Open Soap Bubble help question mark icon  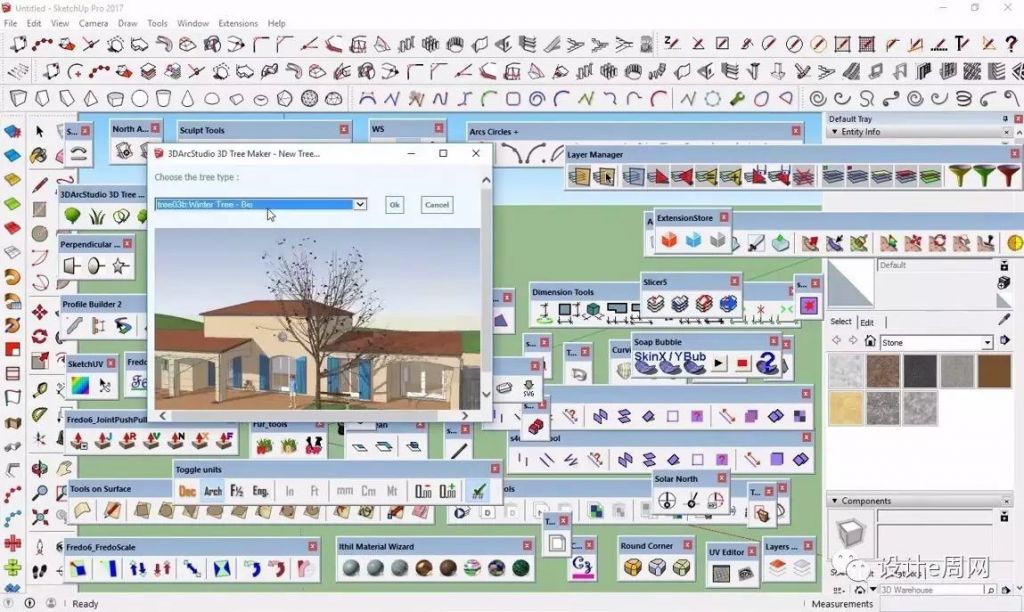click(767, 363)
